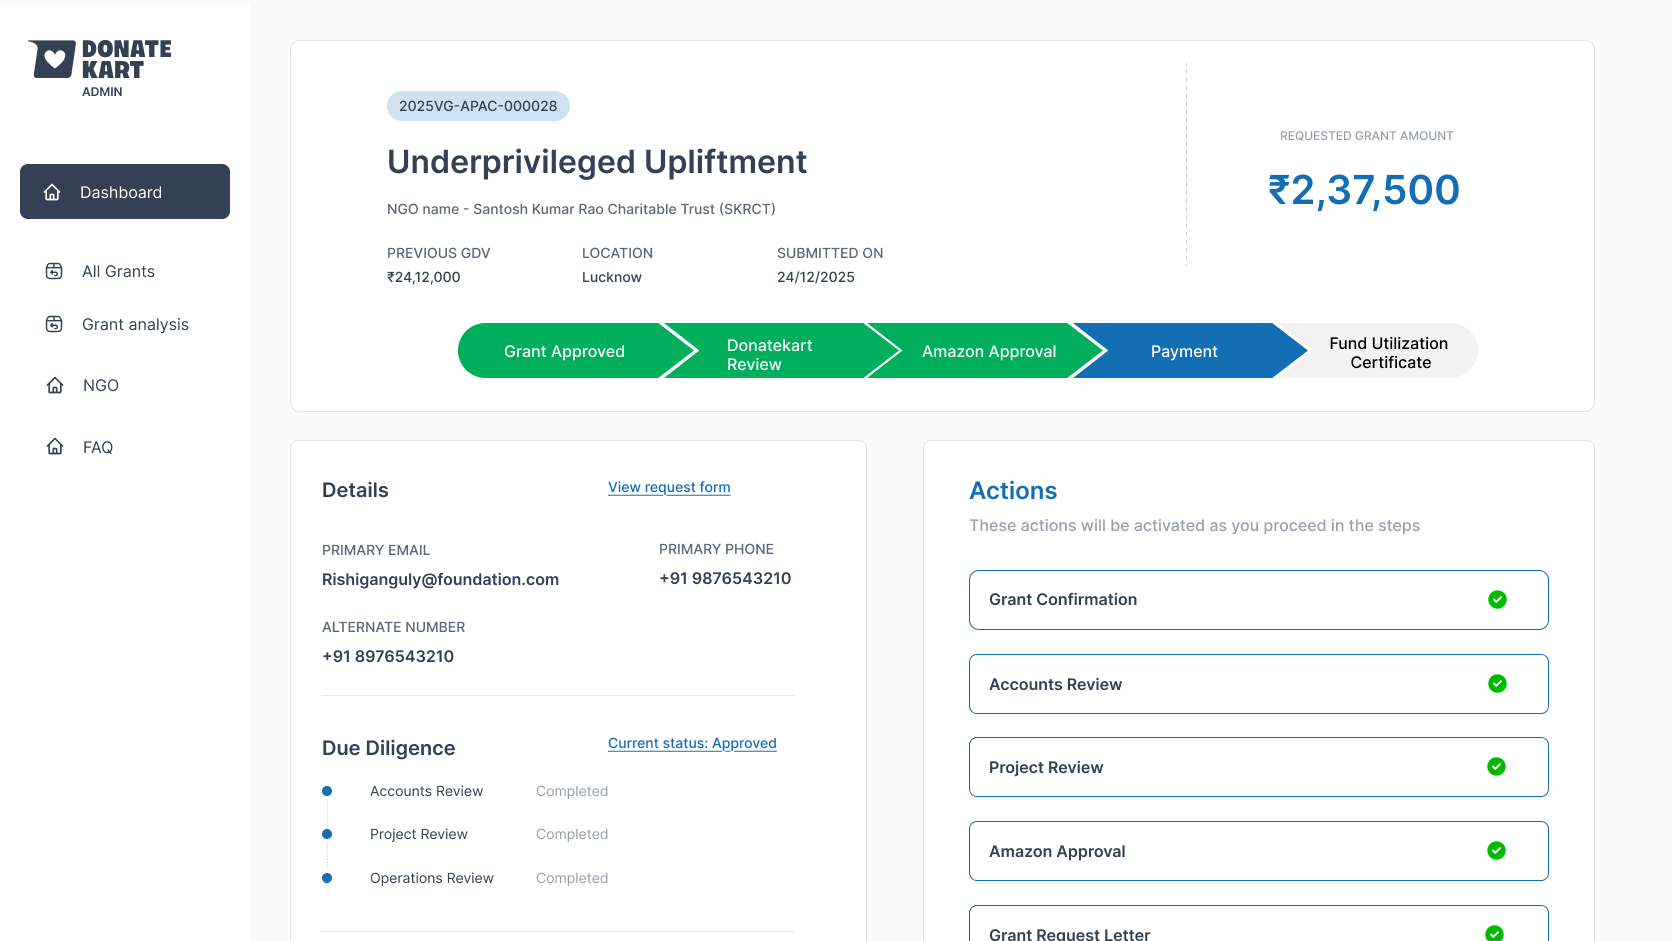Click the Grant analysis sidebar icon
Viewport: 1672px width, 941px height.
(55, 324)
